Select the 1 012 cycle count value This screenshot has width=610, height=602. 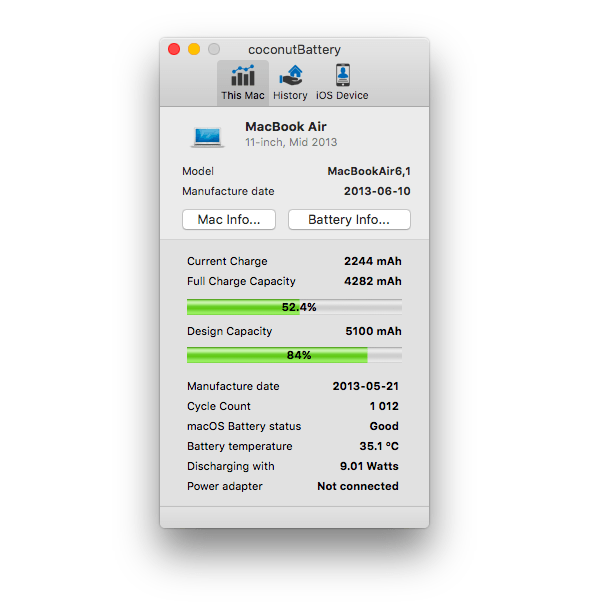384,406
